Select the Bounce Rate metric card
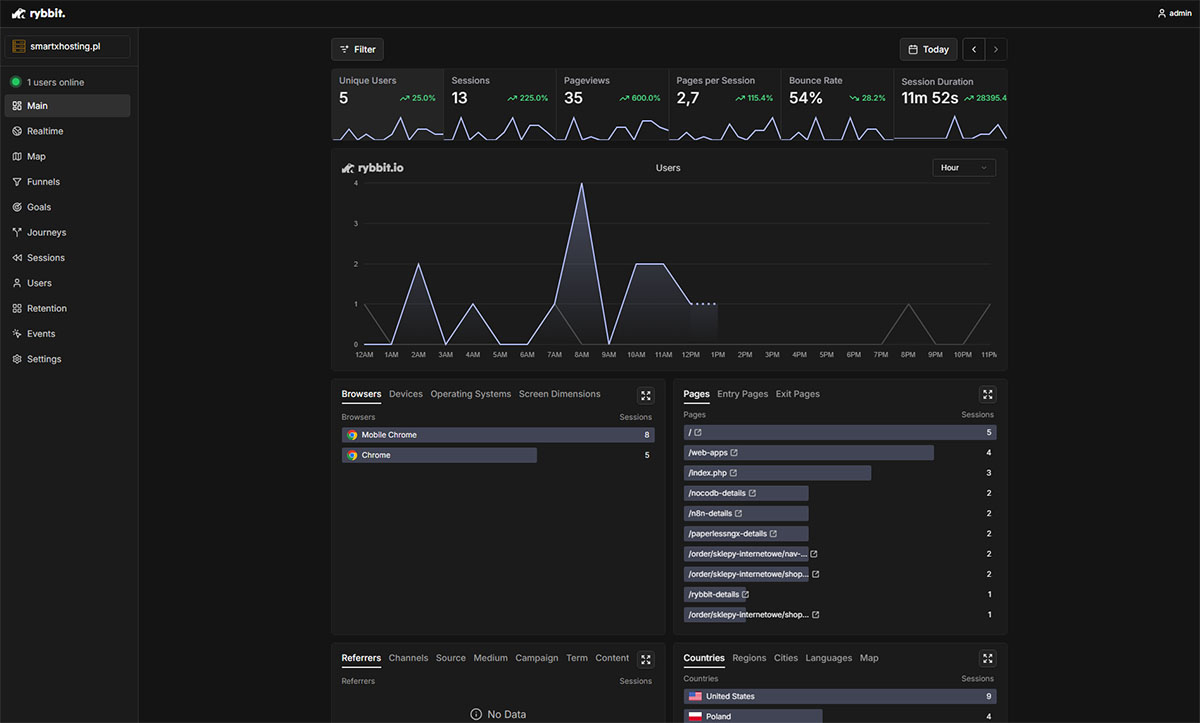The height and width of the screenshot is (723, 1200). pos(836,104)
